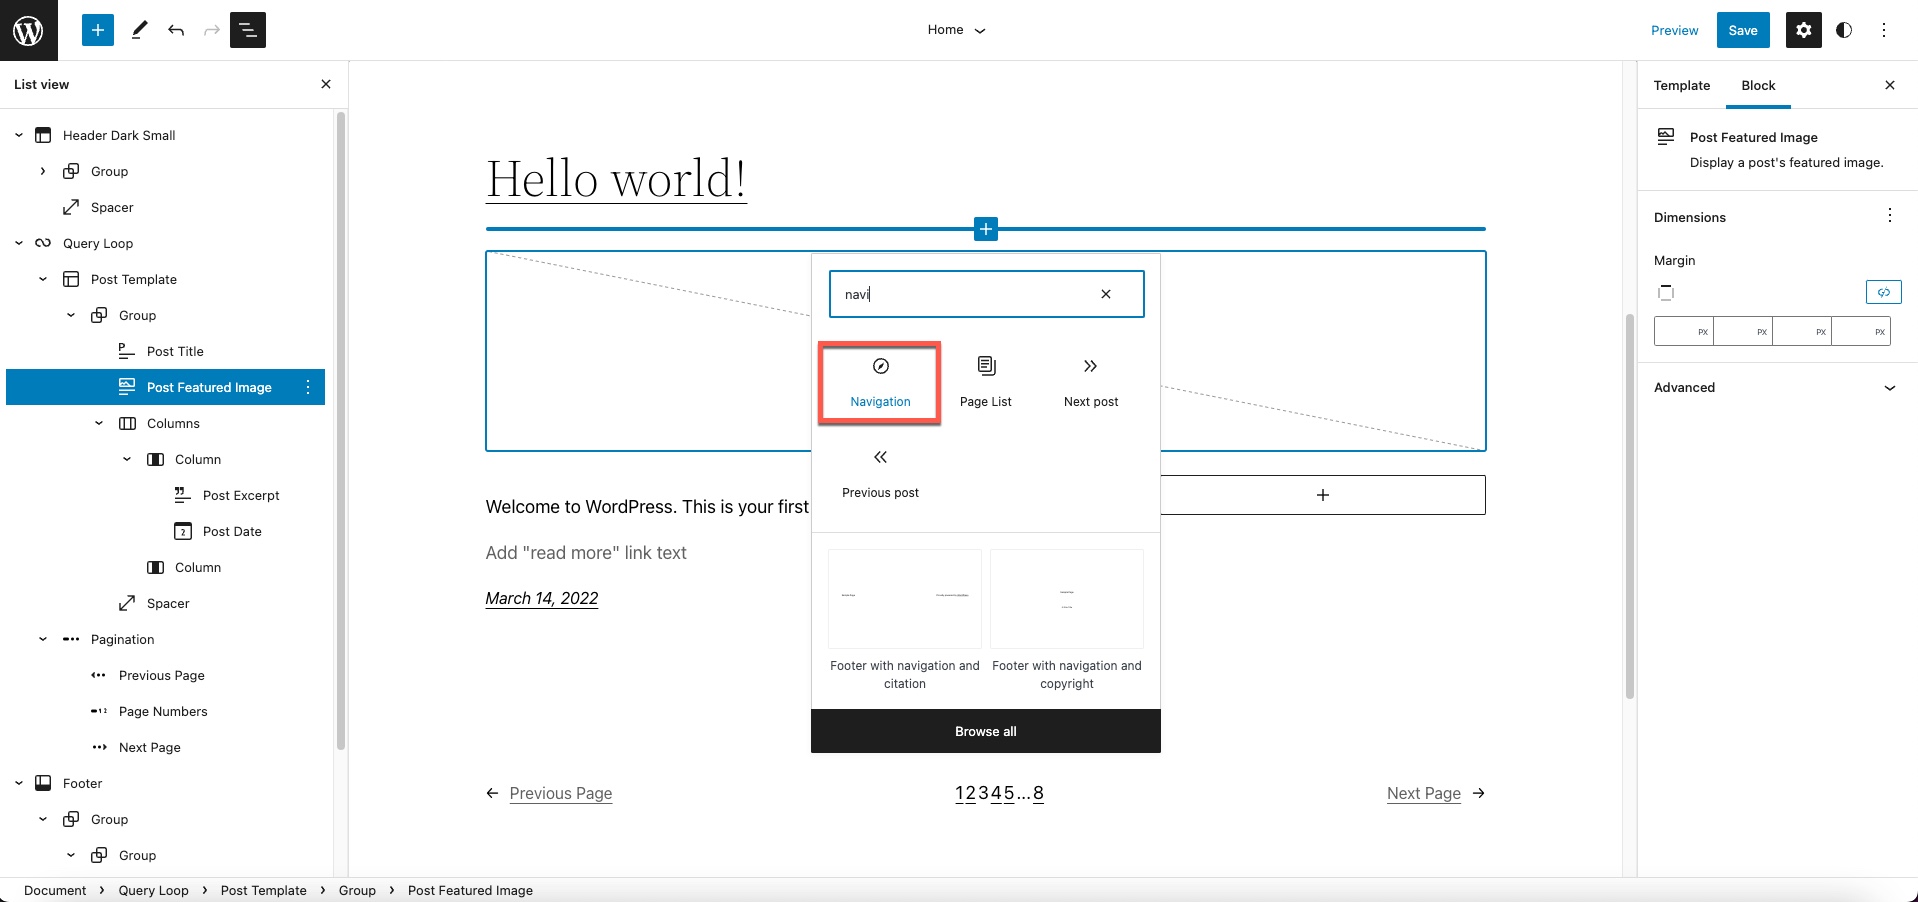
Task: Toggle the block inserter plus button
Action: click(98, 30)
